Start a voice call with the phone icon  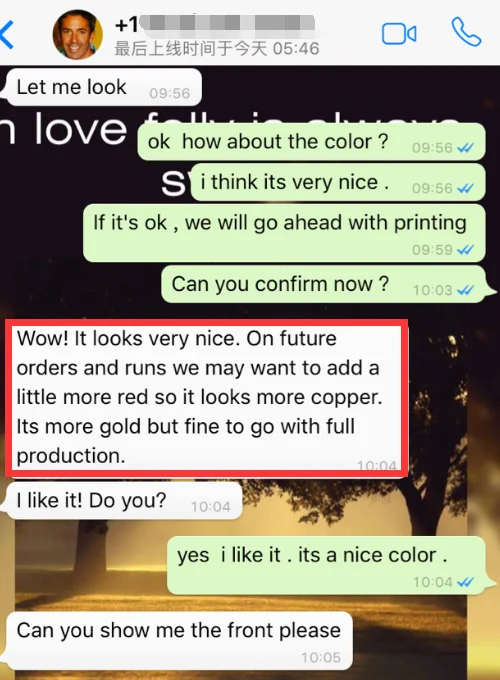[x=466, y=32]
